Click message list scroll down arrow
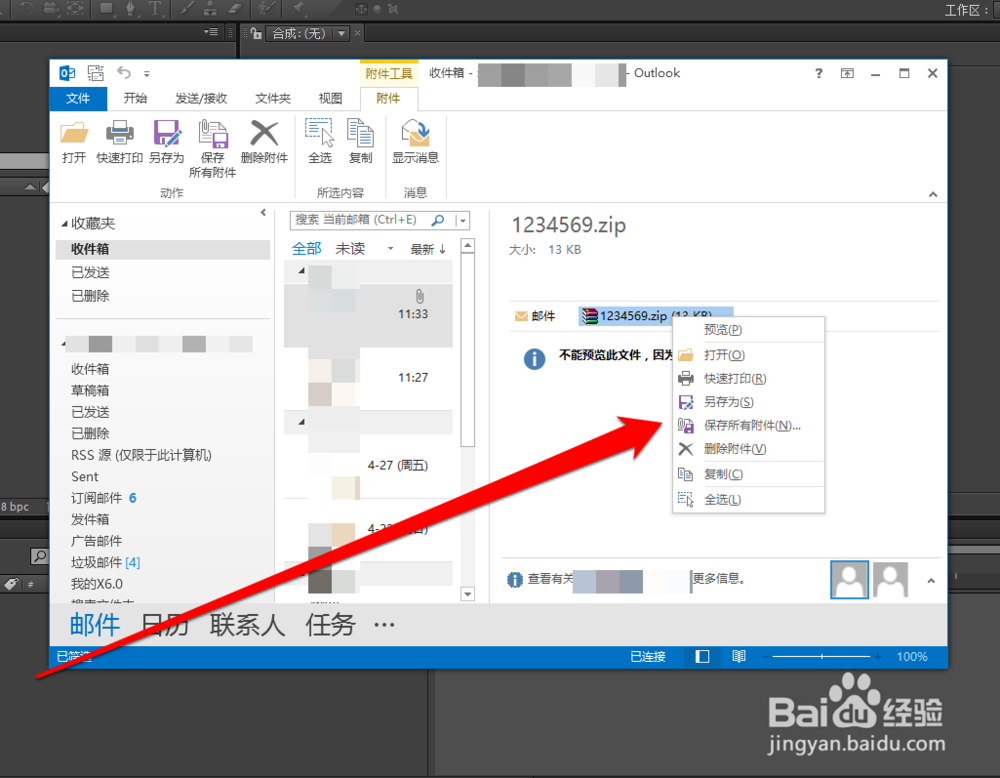Viewport: 1000px width, 778px height. pos(467,594)
